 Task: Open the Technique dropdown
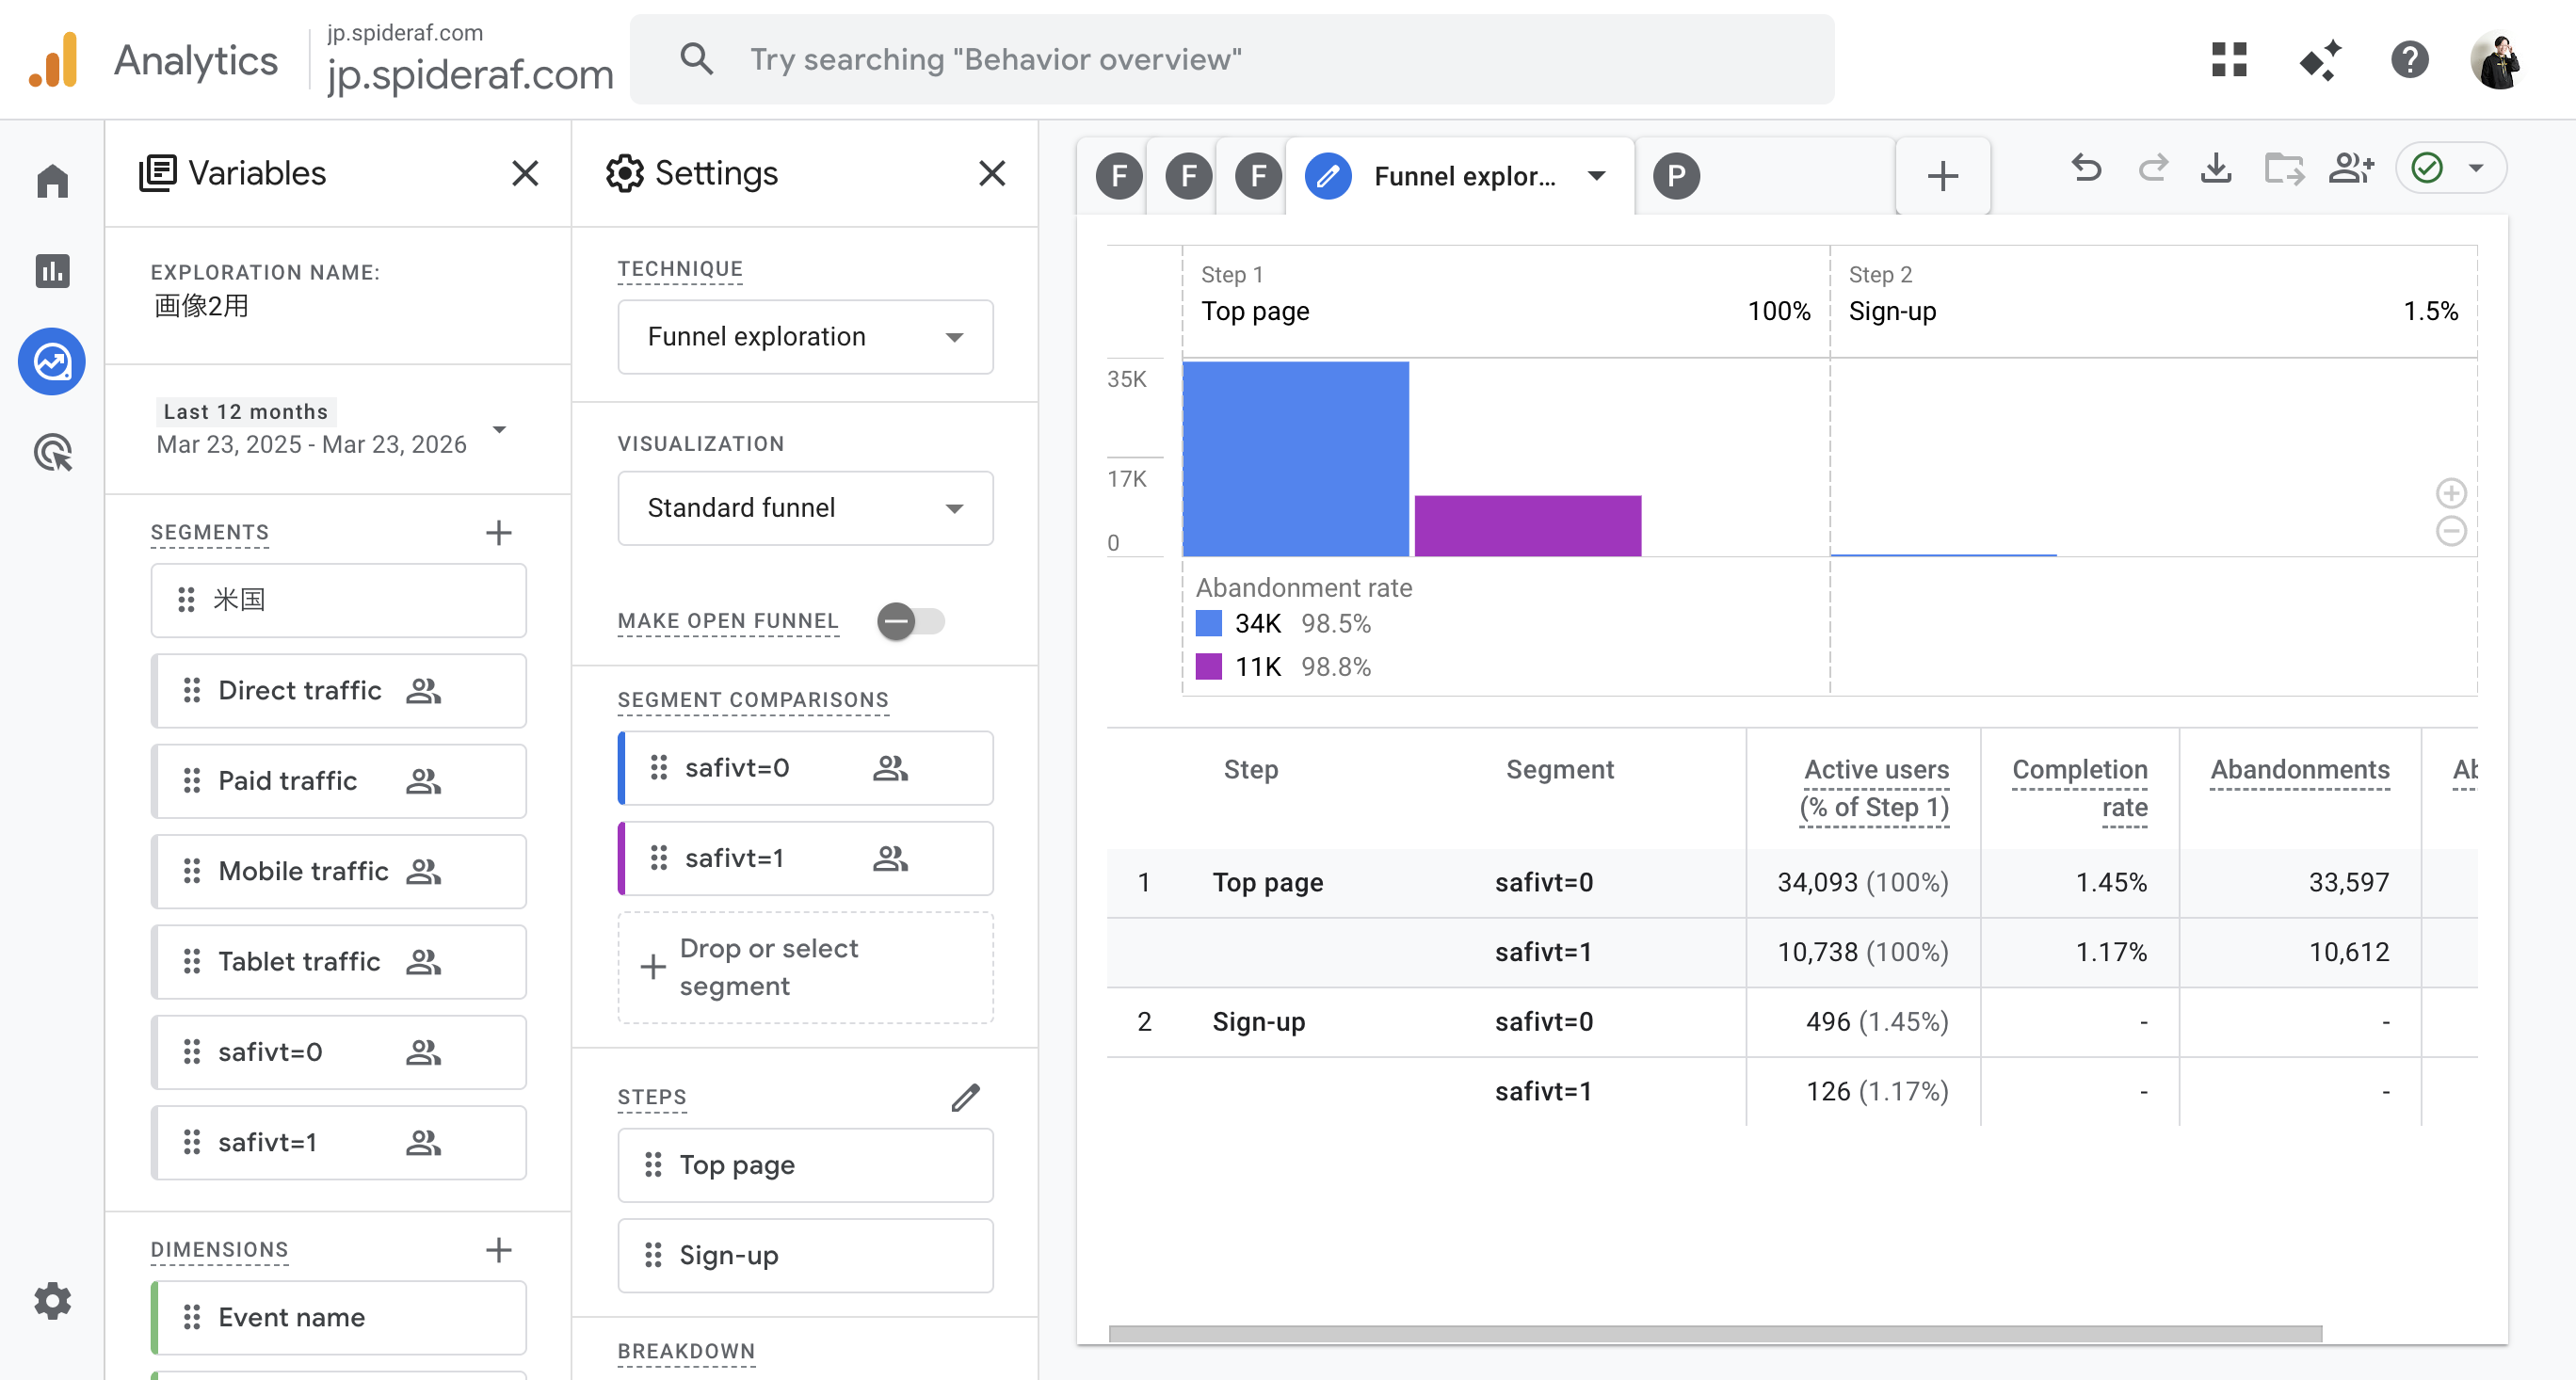tap(805, 337)
